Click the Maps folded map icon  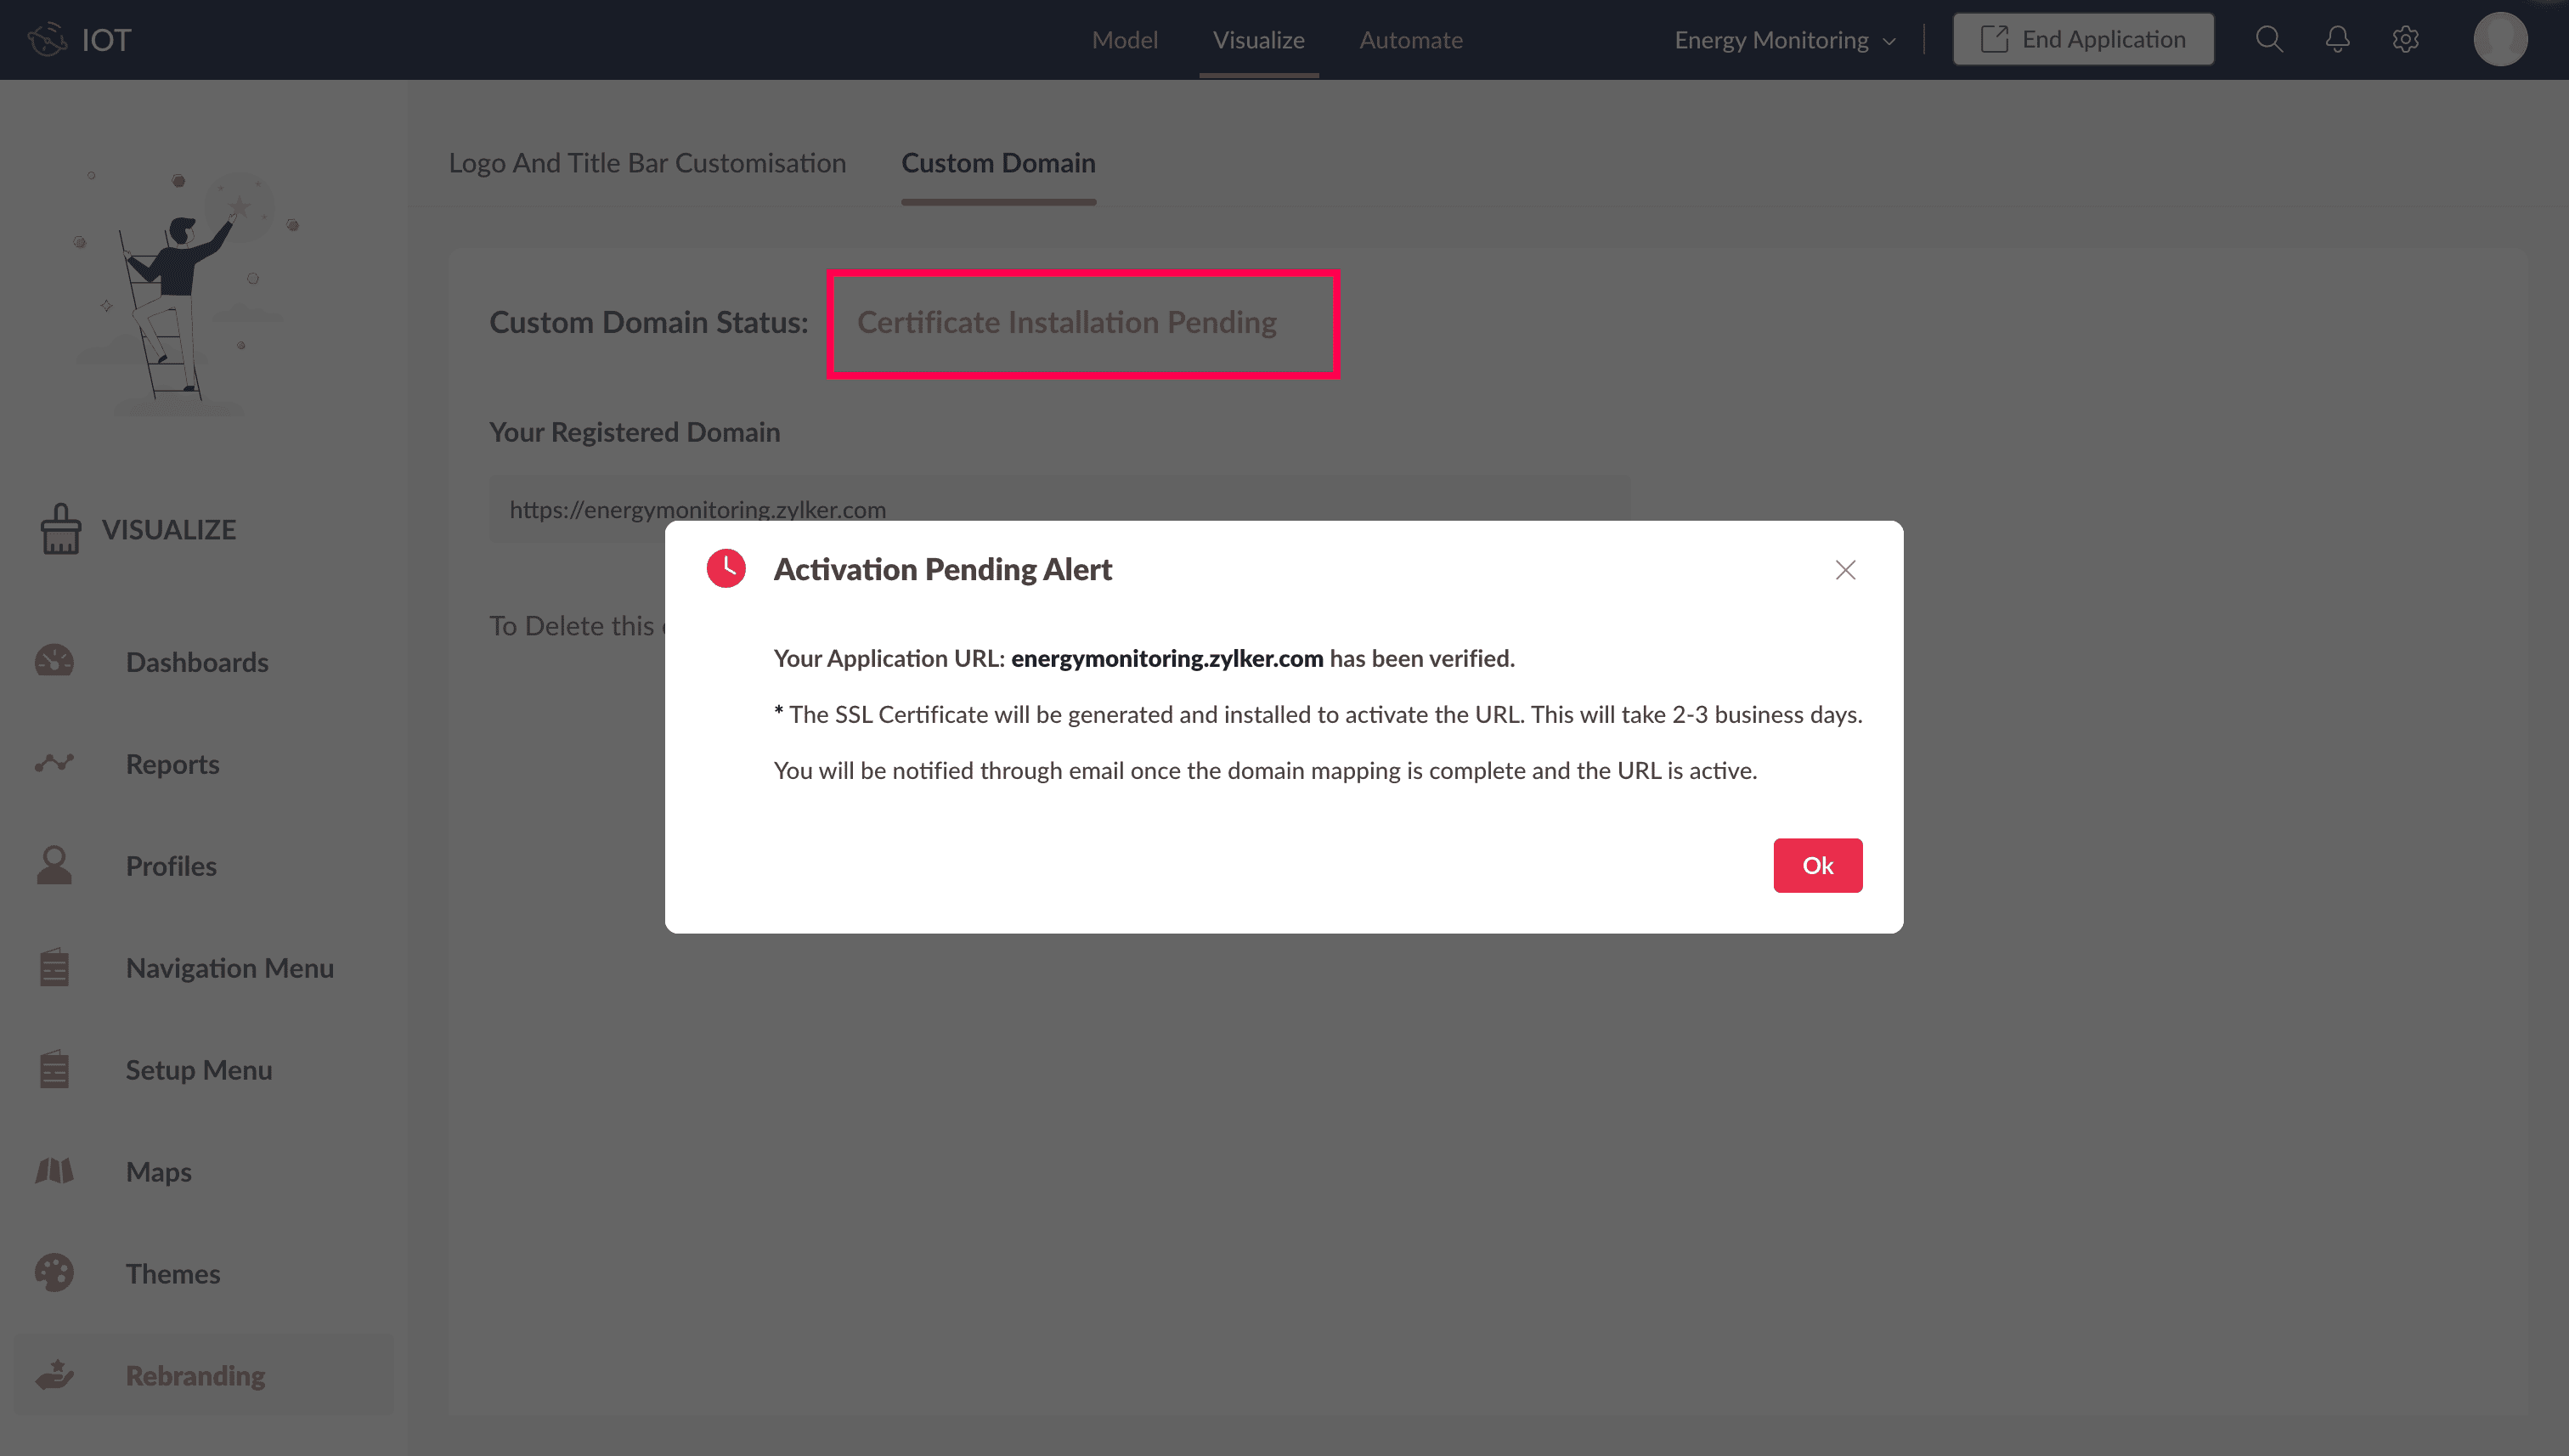54,1172
